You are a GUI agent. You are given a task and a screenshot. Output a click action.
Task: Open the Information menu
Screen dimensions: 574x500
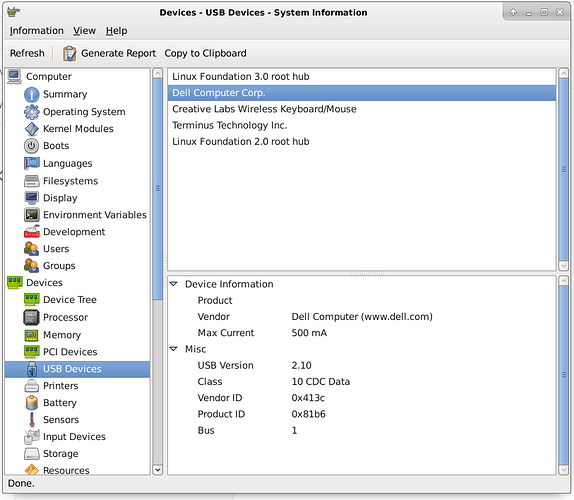[x=37, y=31]
